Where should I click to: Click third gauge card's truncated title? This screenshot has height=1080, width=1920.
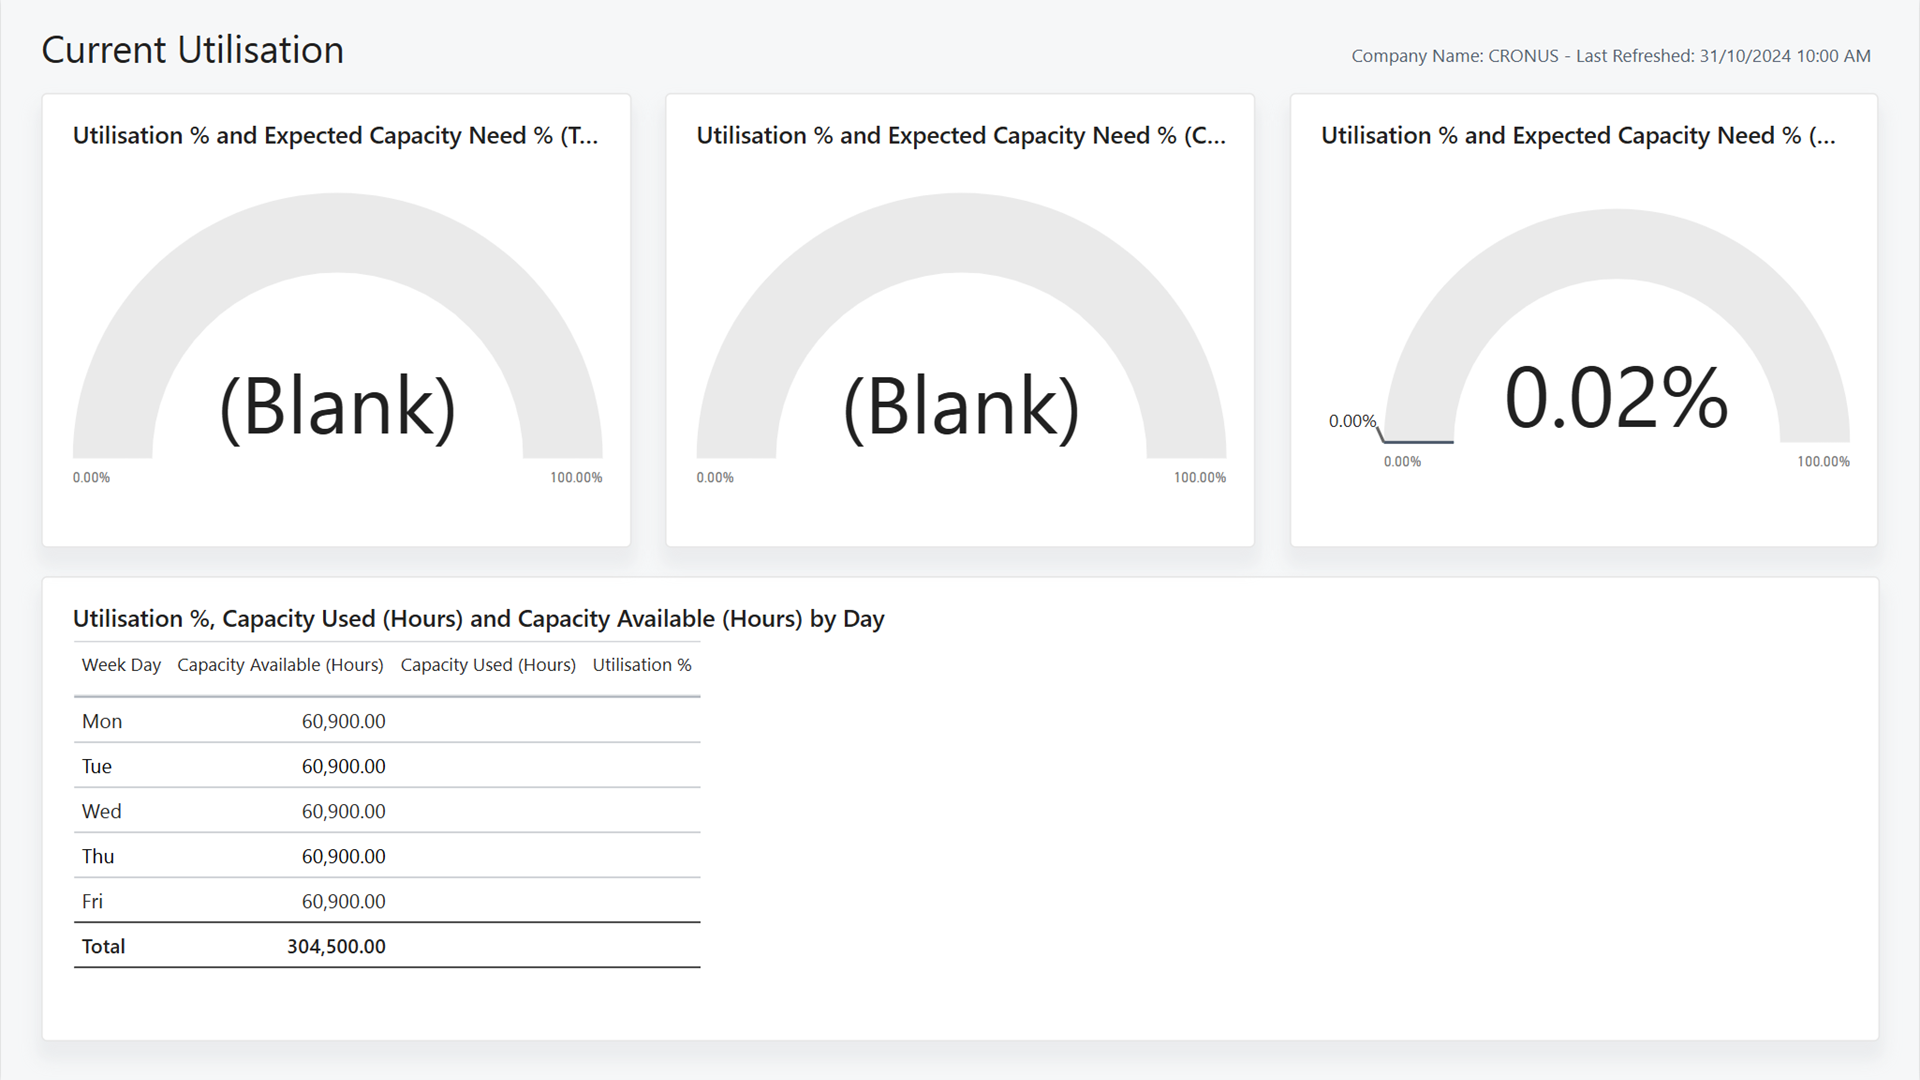tap(1578, 136)
